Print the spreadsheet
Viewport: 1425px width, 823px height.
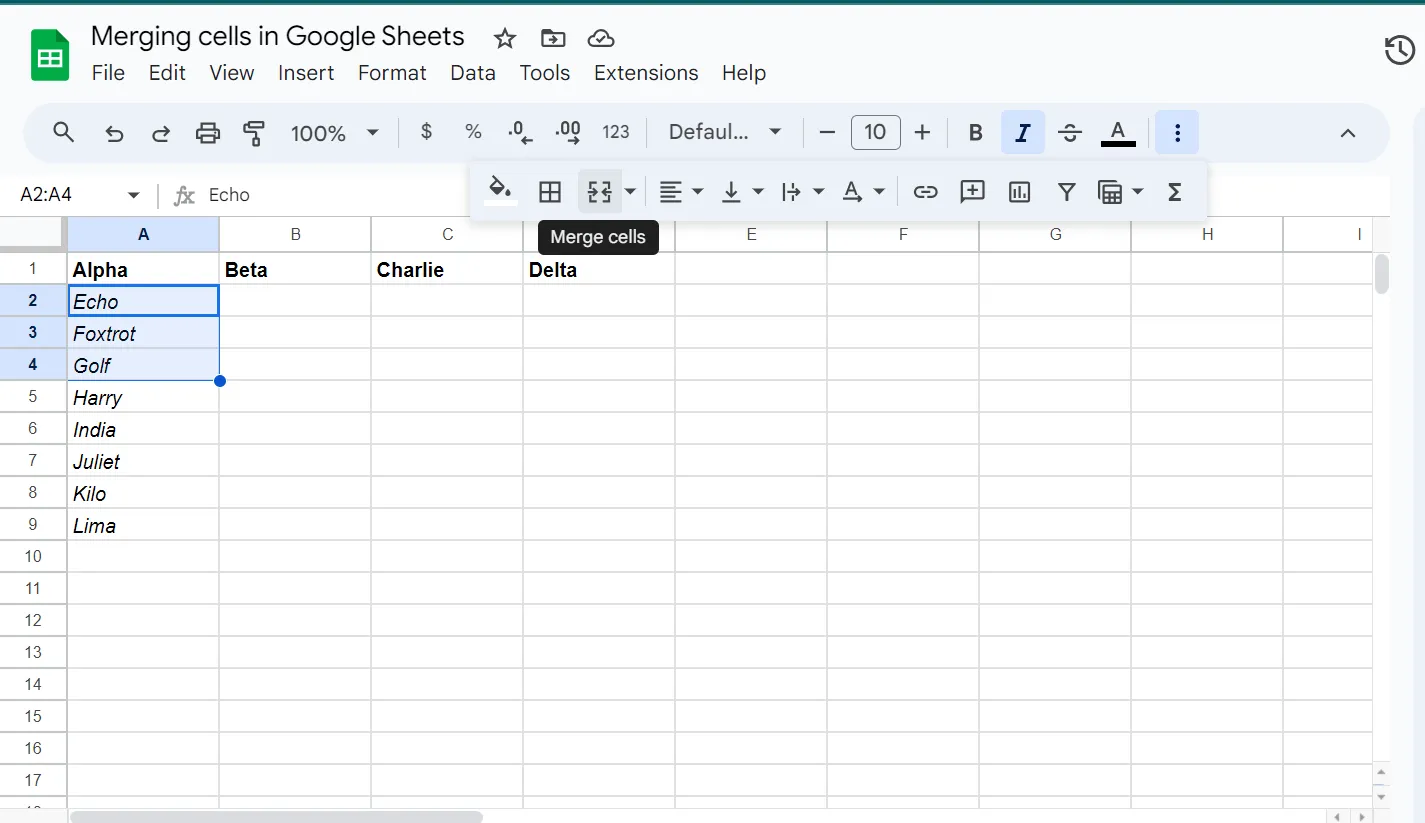coord(207,132)
